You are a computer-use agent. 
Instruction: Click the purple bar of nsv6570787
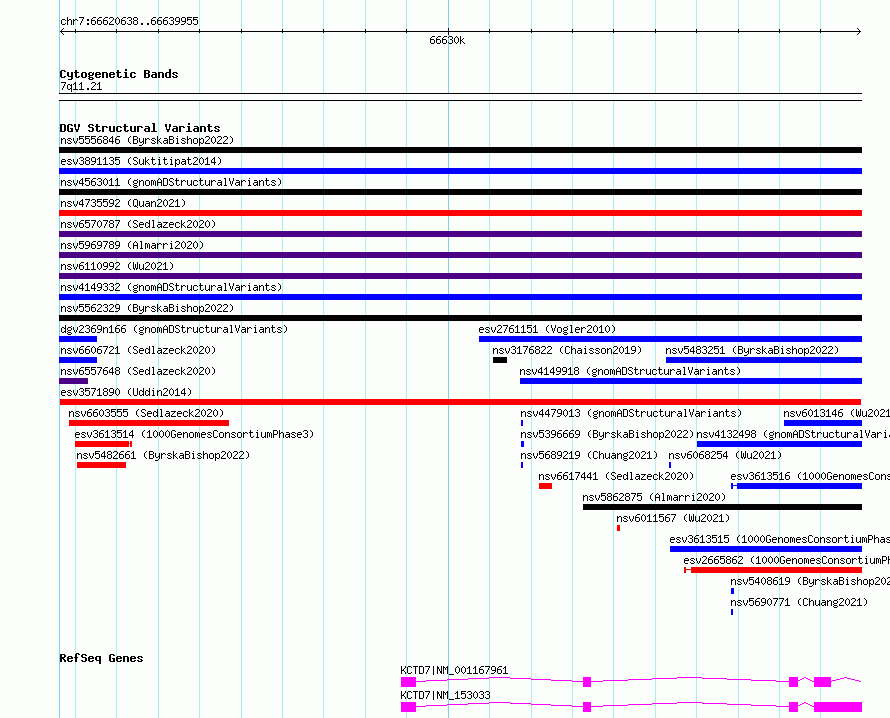click(460, 234)
